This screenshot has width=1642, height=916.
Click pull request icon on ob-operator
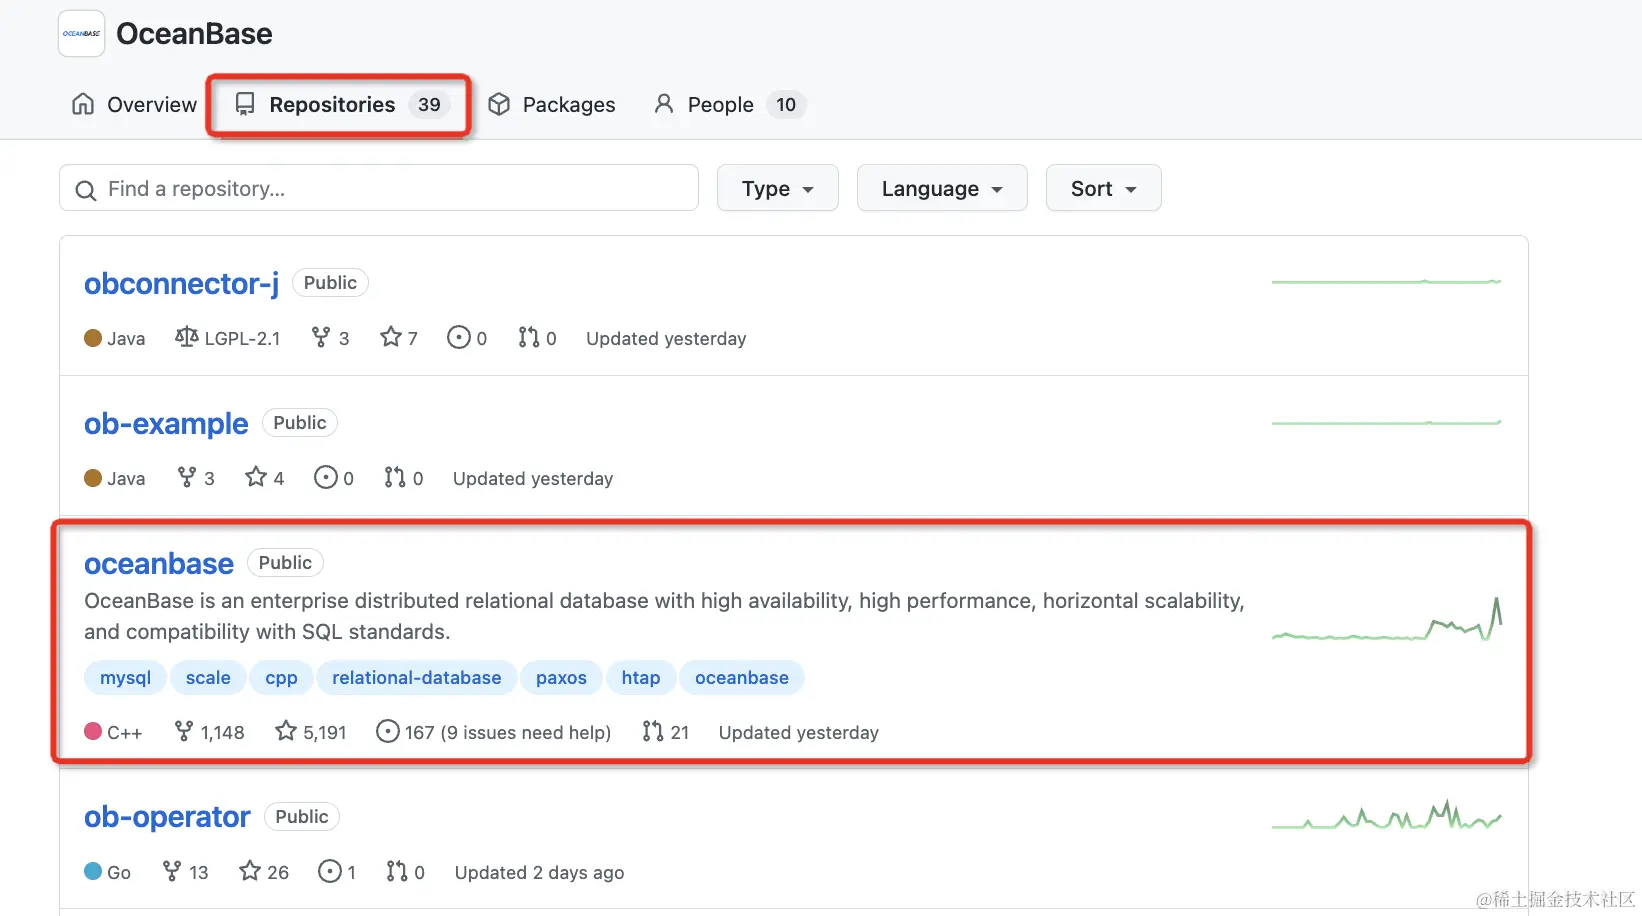(396, 872)
